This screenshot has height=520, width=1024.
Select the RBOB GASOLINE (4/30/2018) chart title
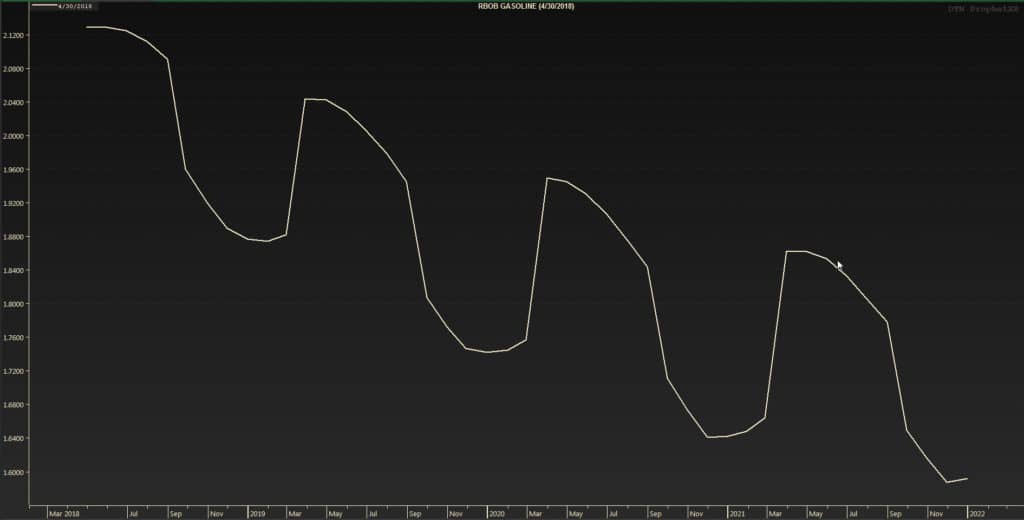[x=526, y=6]
